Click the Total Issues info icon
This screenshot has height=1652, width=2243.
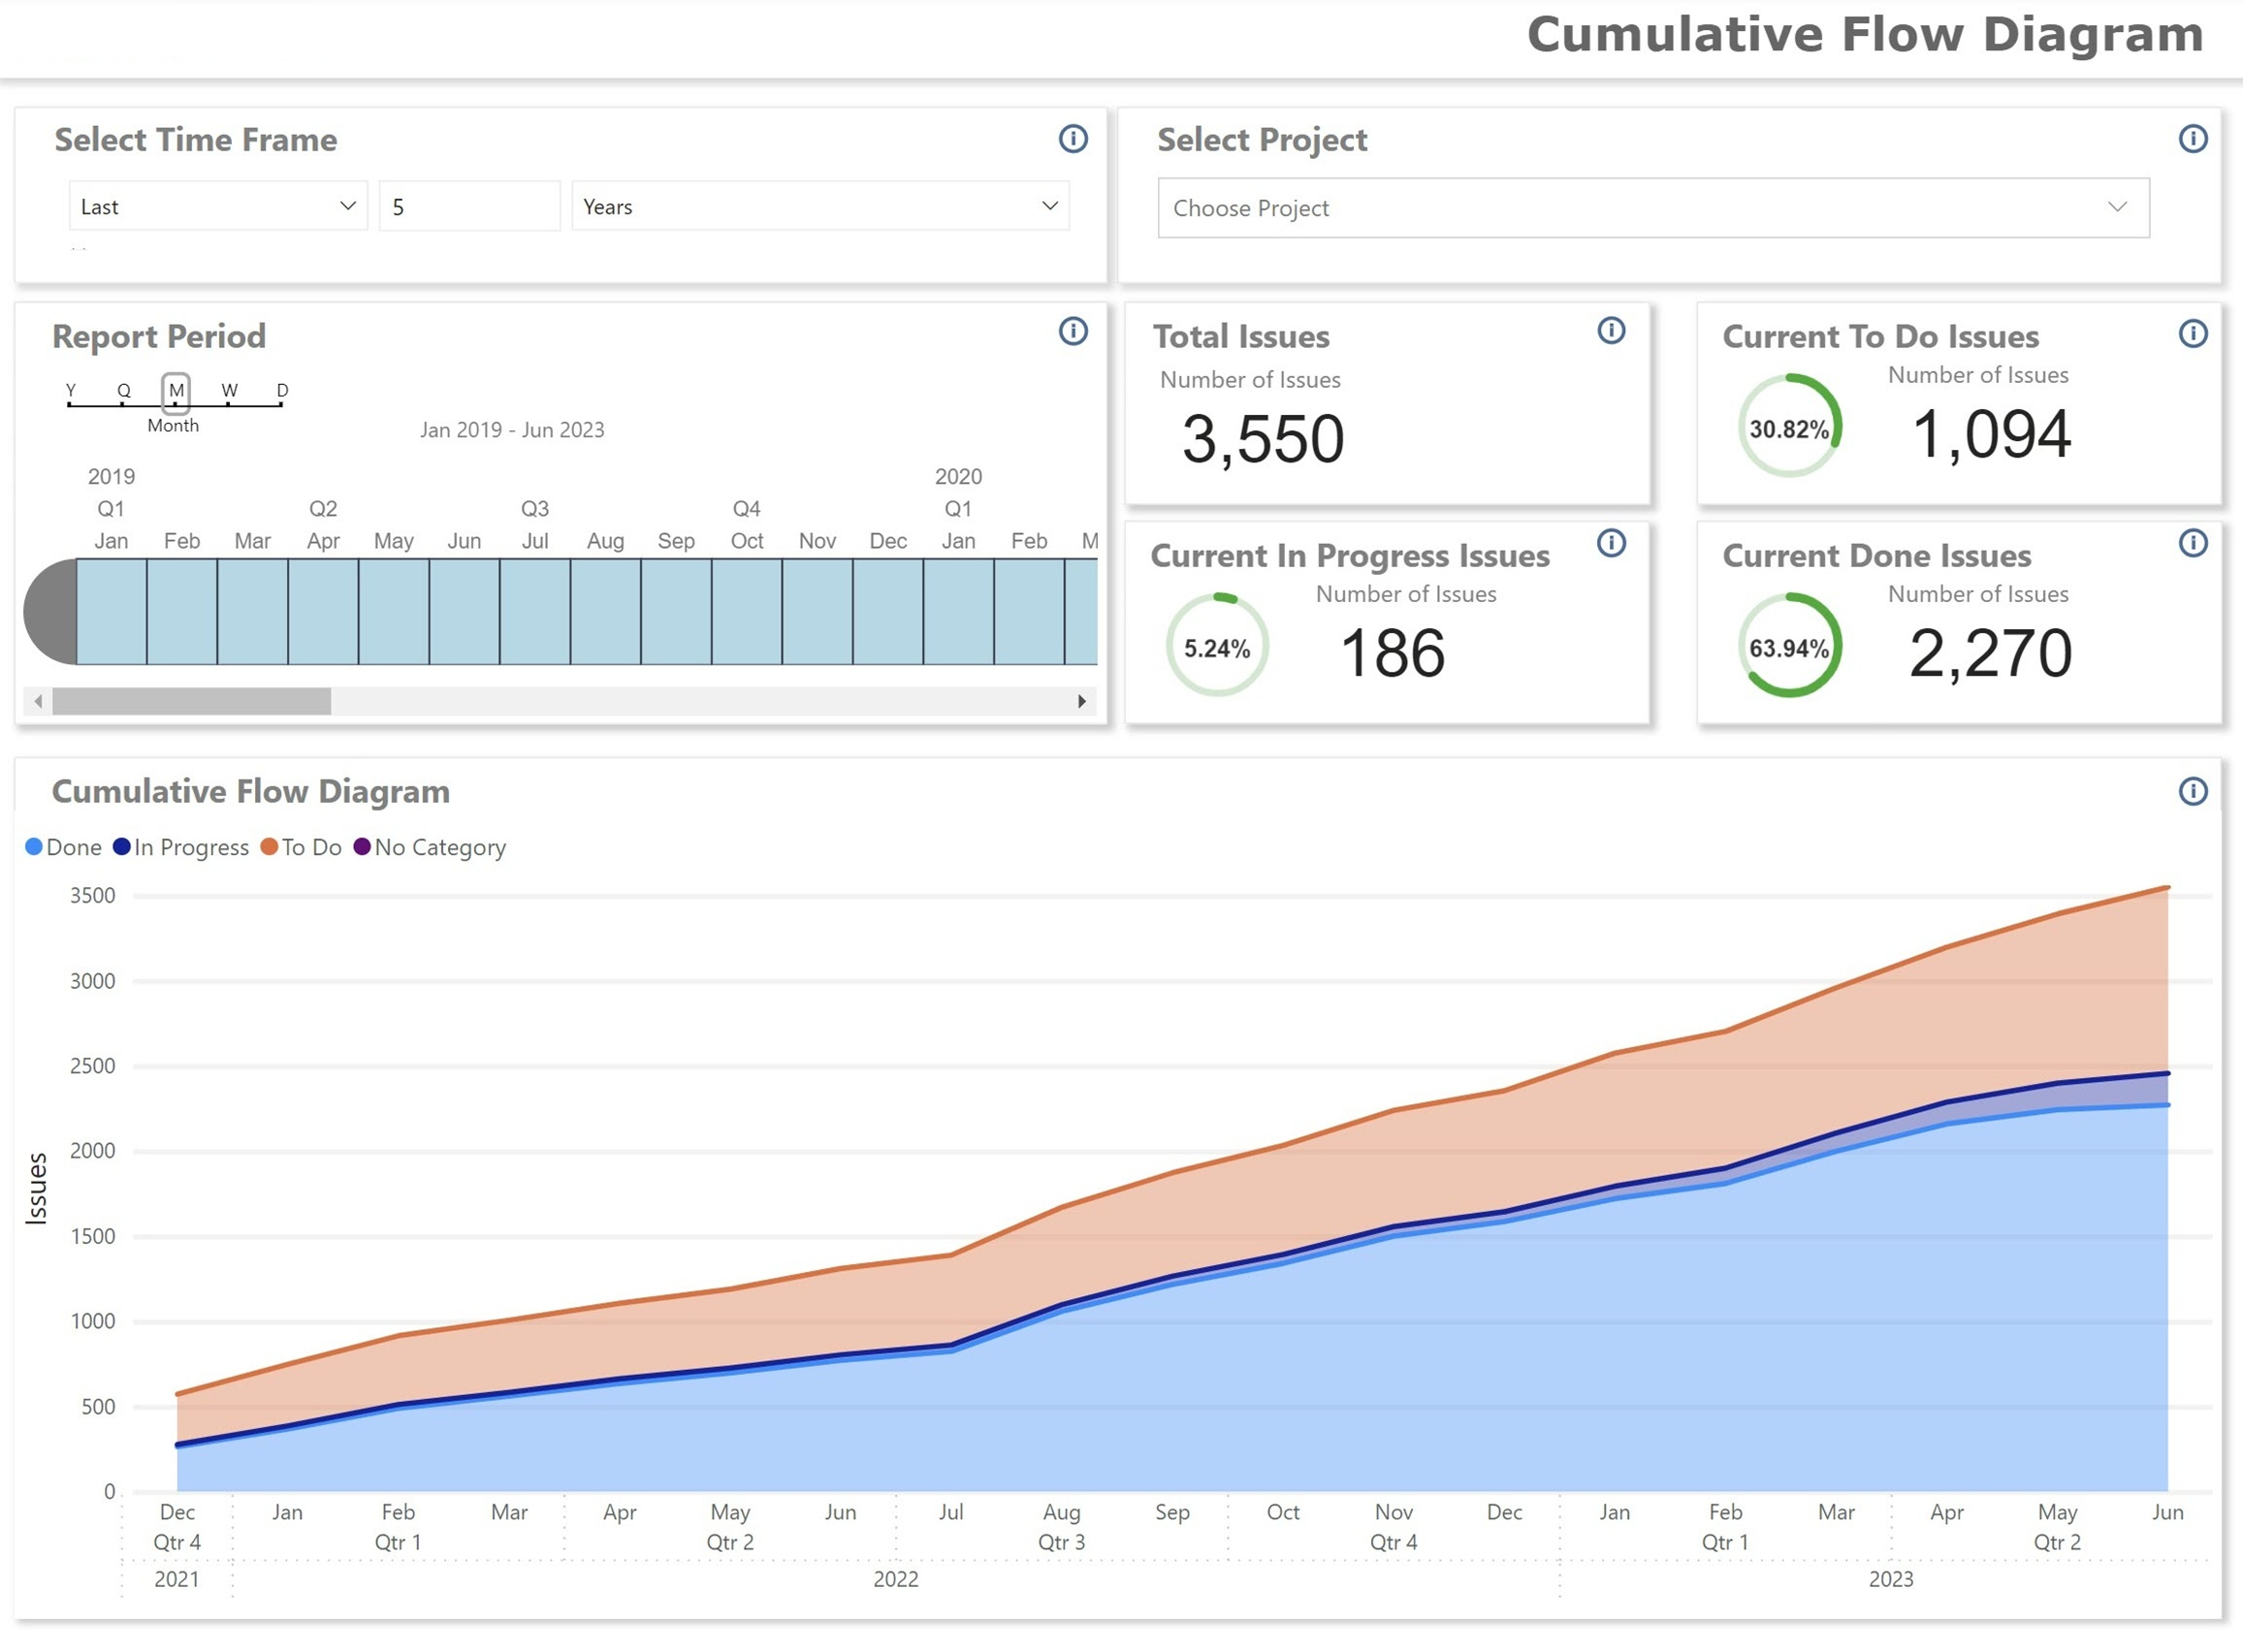click(1610, 330)
